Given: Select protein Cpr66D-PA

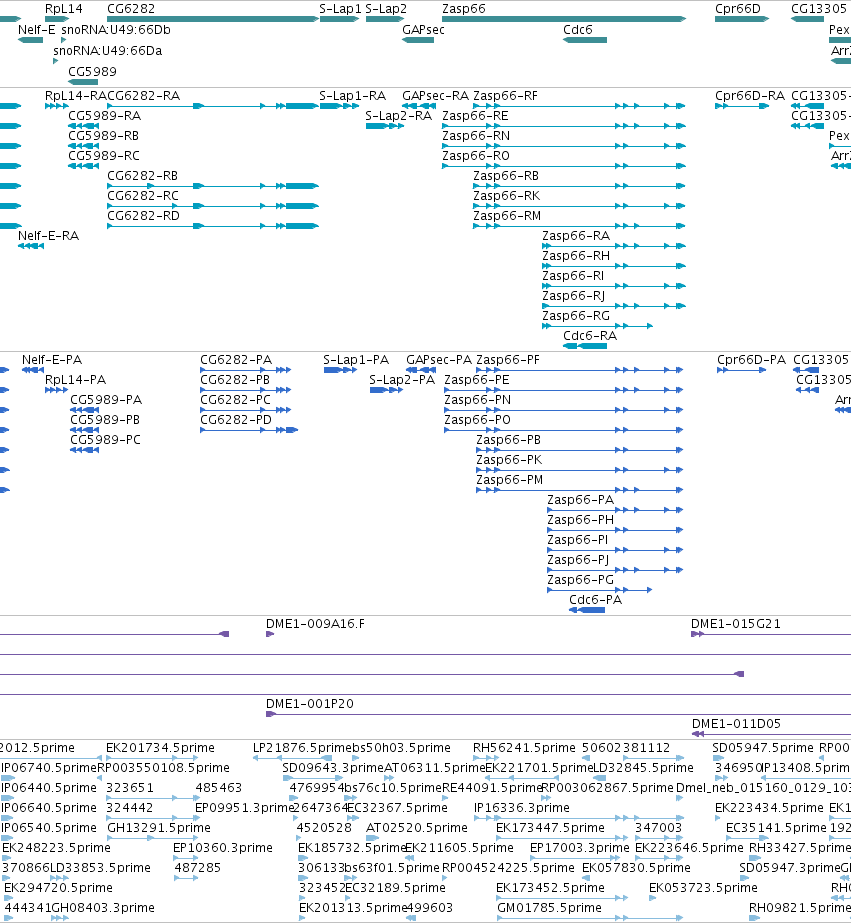Looking at the screenshot, I should [752, 360].
